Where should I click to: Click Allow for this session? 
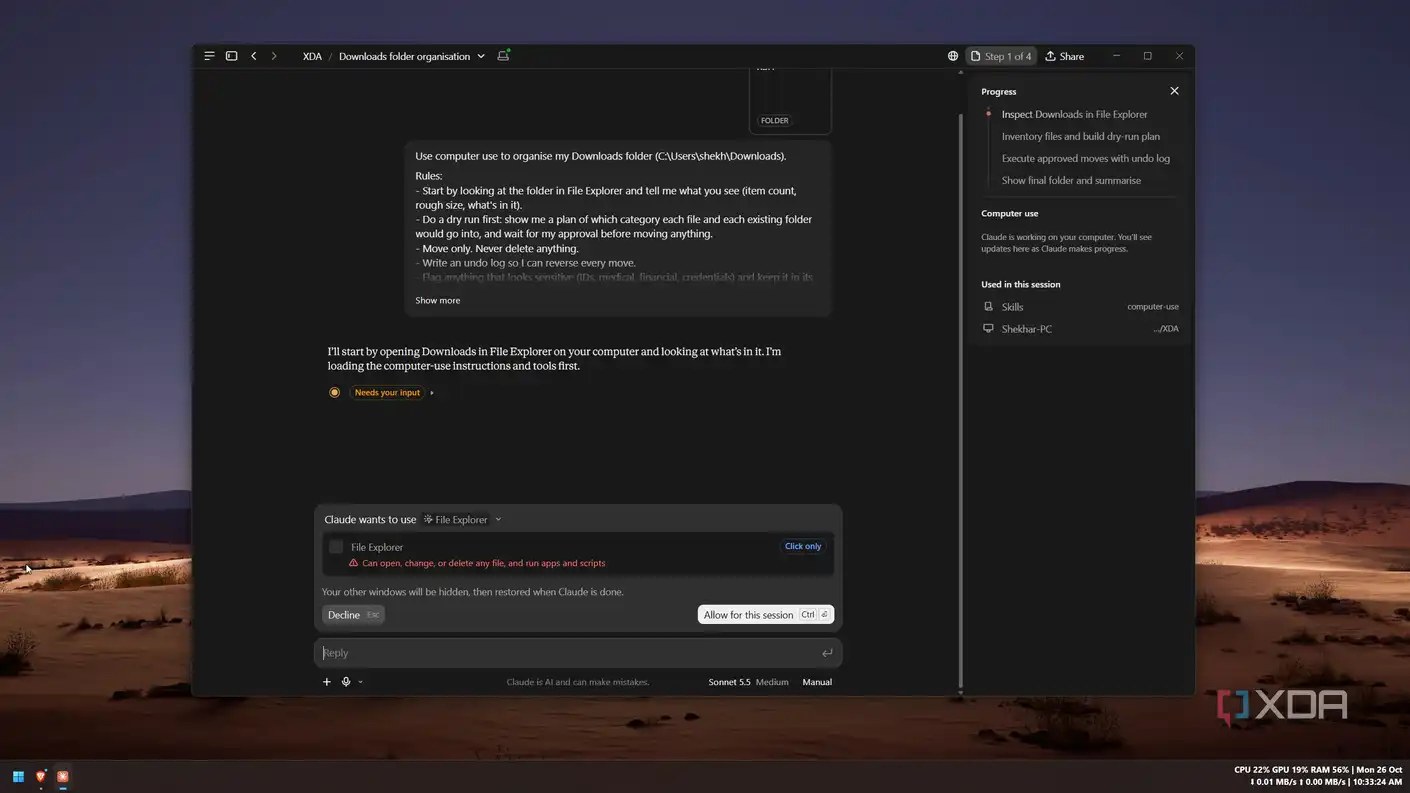pos(766,615)
